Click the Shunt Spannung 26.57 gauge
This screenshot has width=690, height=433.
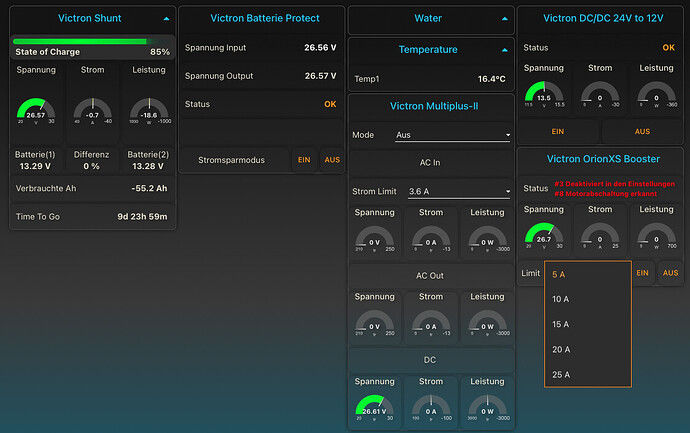pyautogui.click(x=36, y=111)
